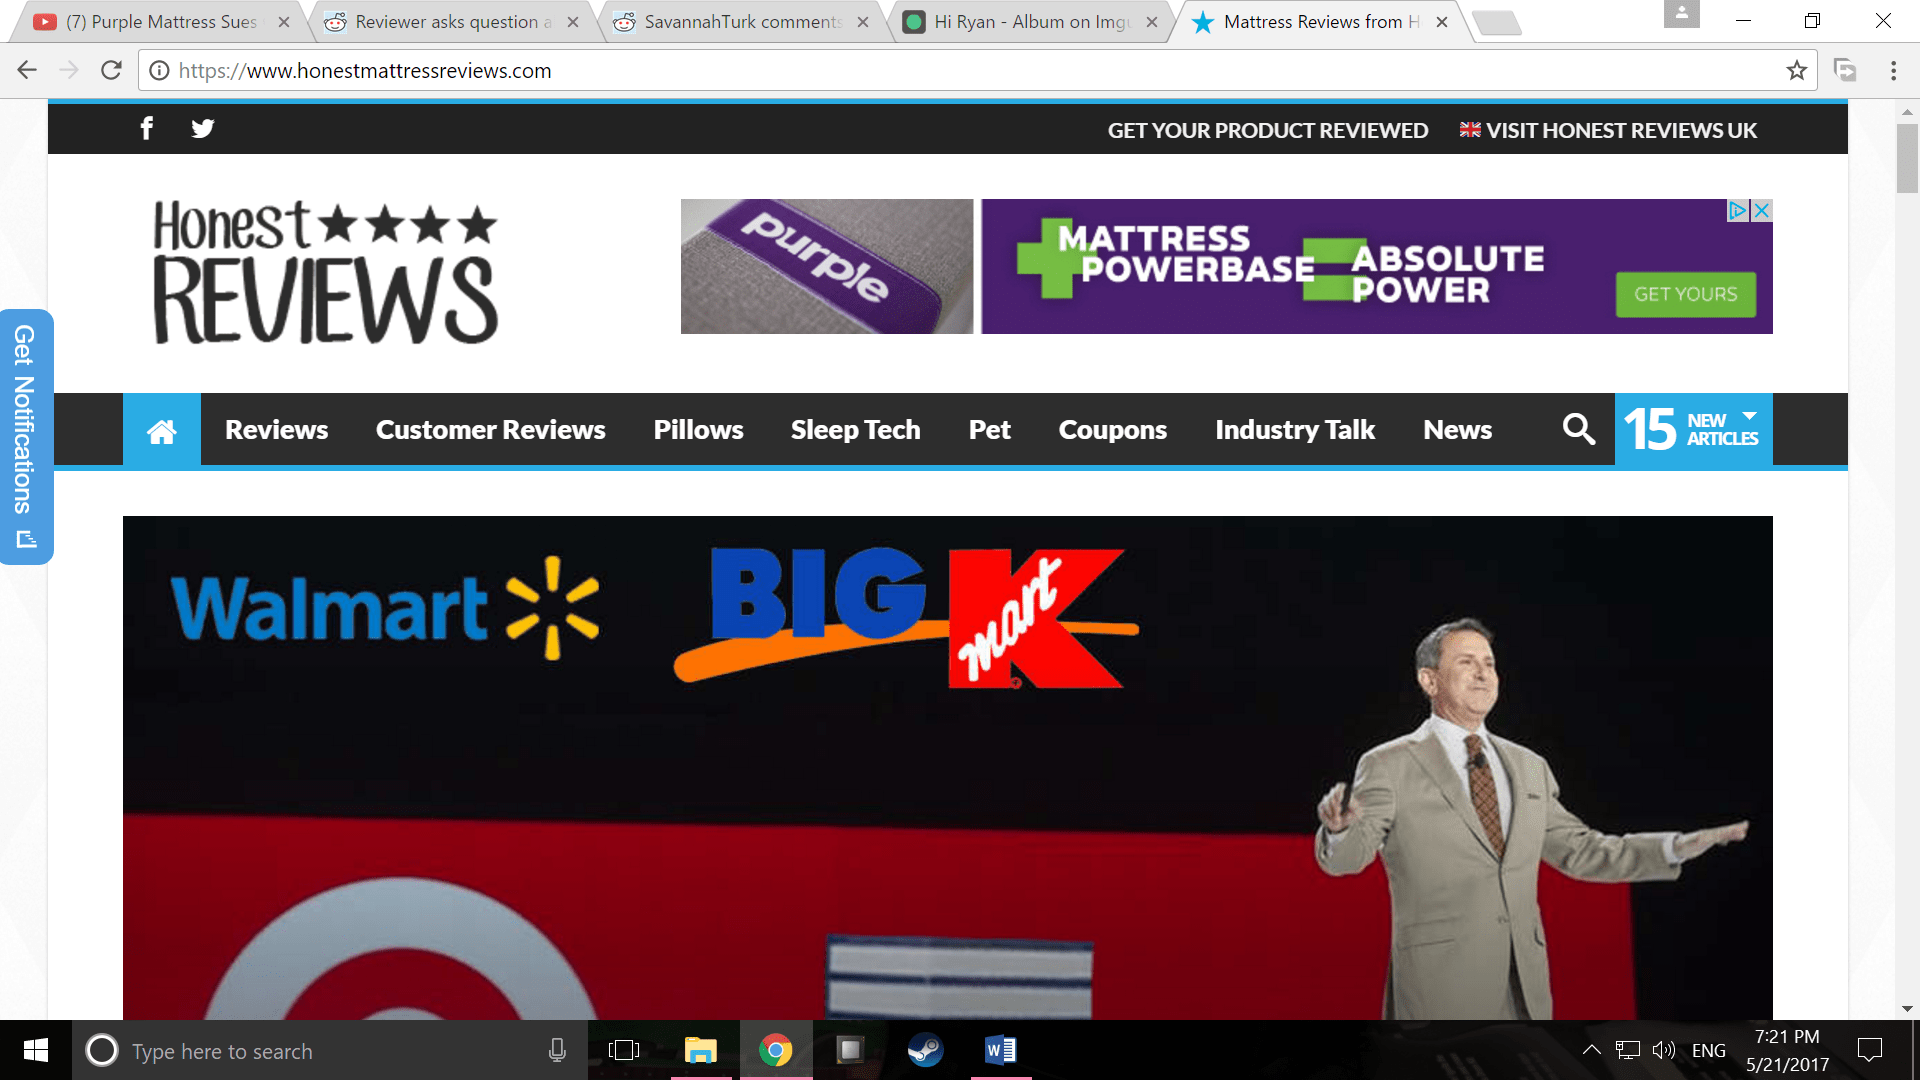Open the site's Twitter icon
The image size is (1920, 1080).
202,128
